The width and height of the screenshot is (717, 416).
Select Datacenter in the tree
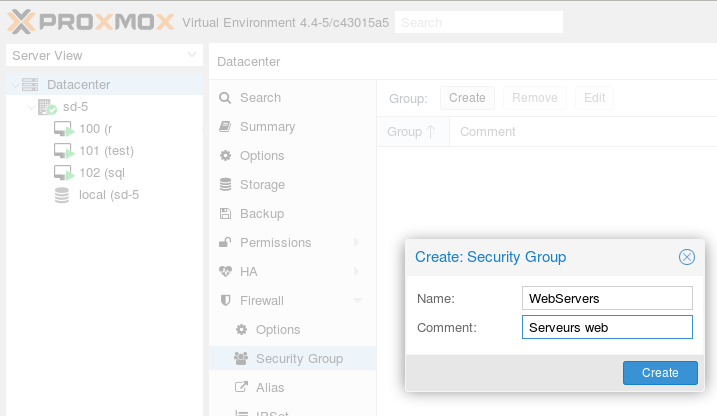104,85
